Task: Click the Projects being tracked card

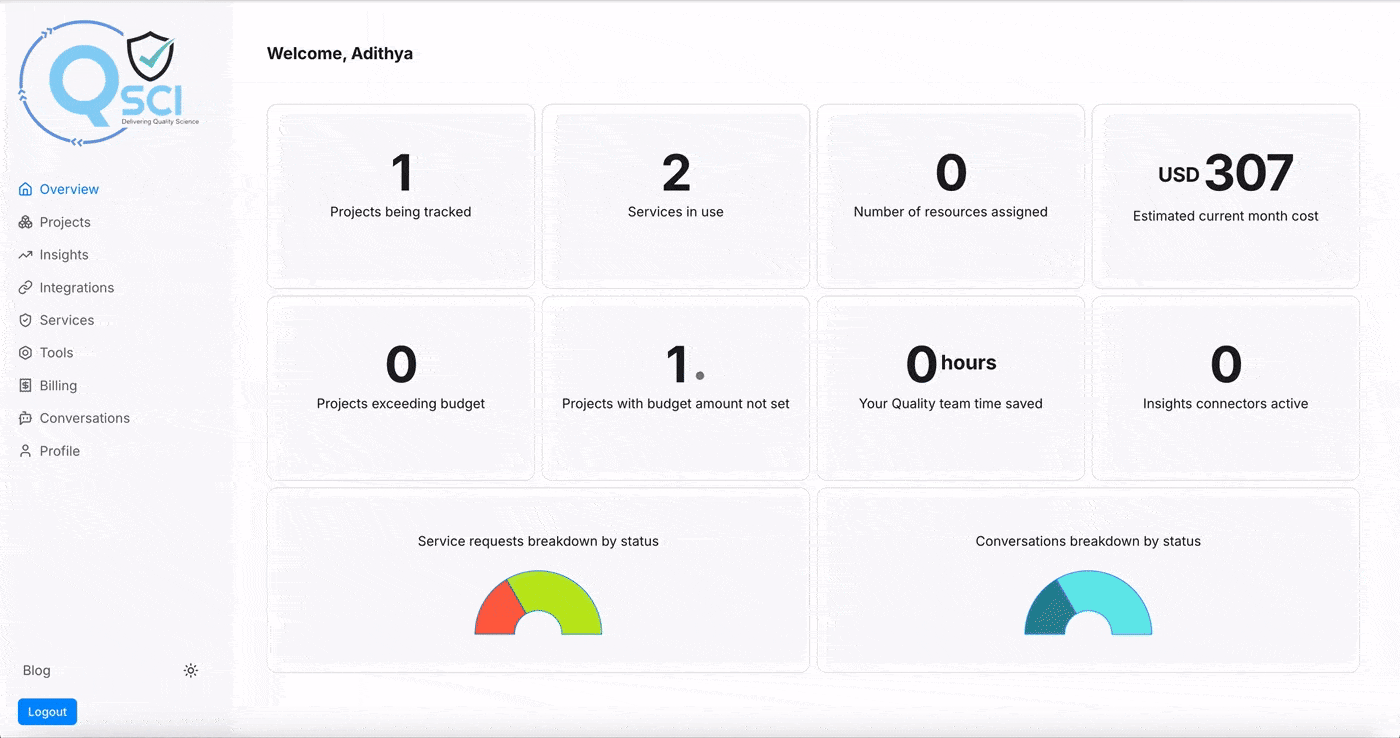Action: 400,196
